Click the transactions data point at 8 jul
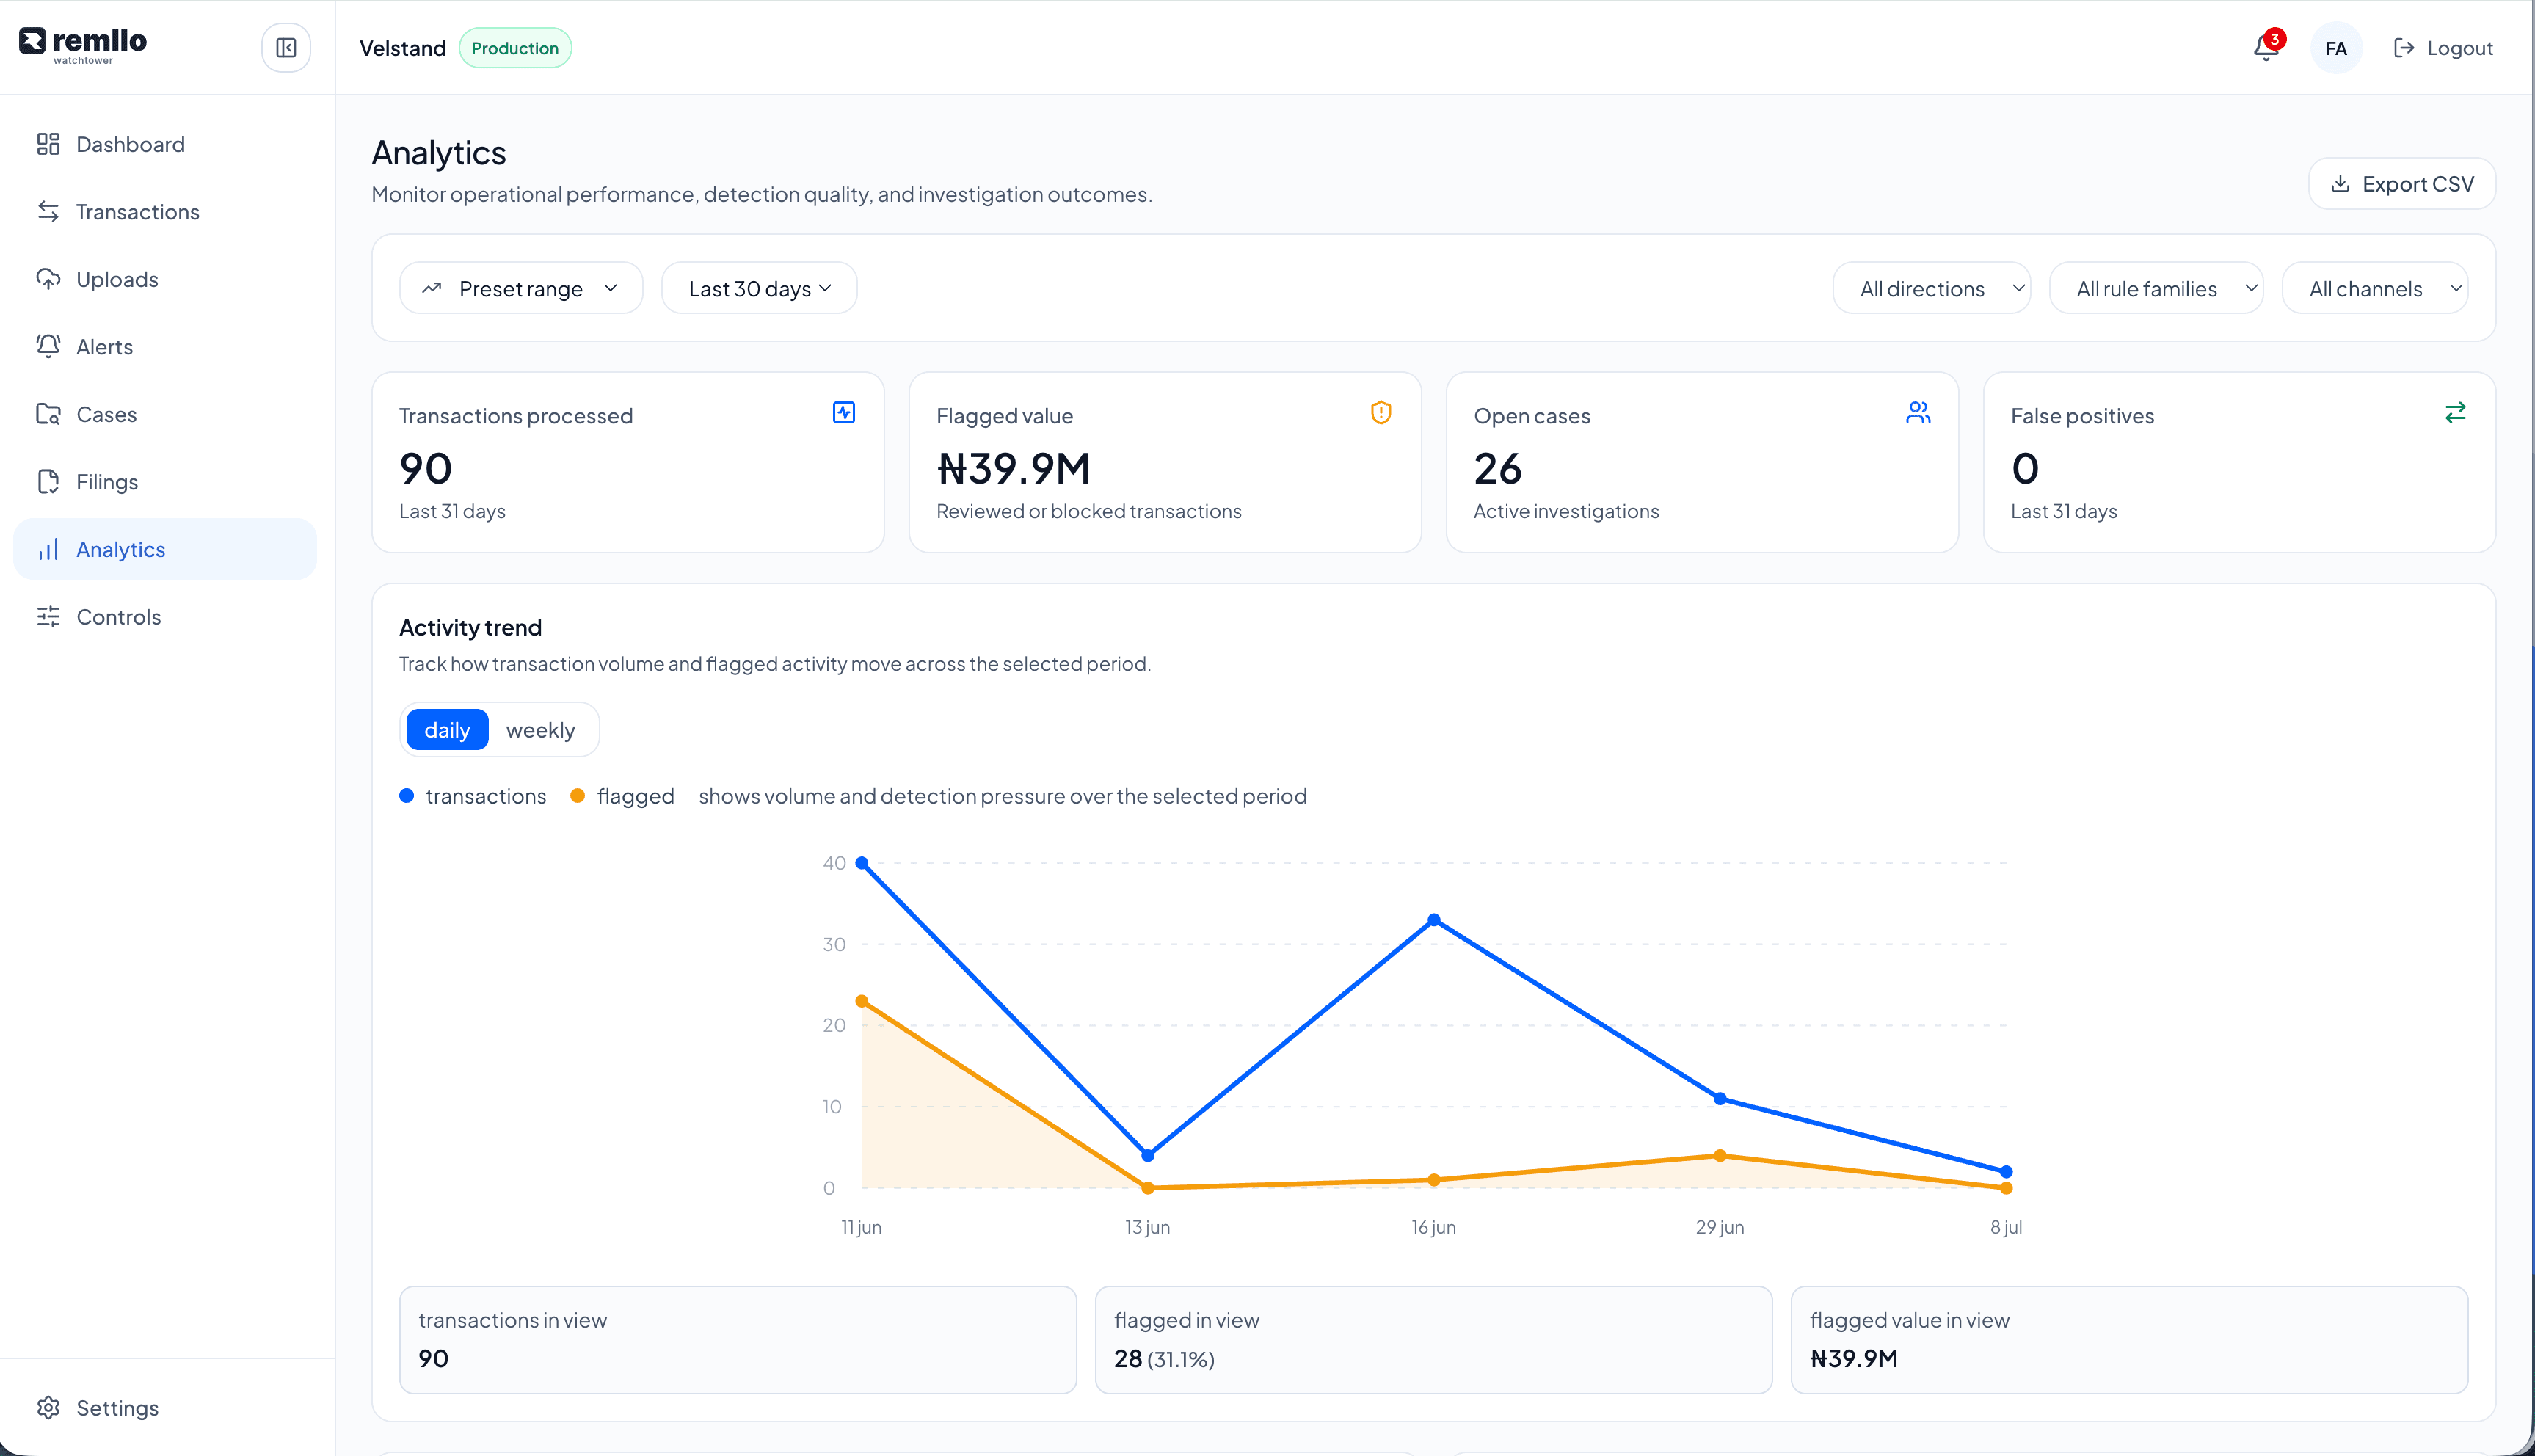The image size is (2535, 1456). coord(2006,1171)
